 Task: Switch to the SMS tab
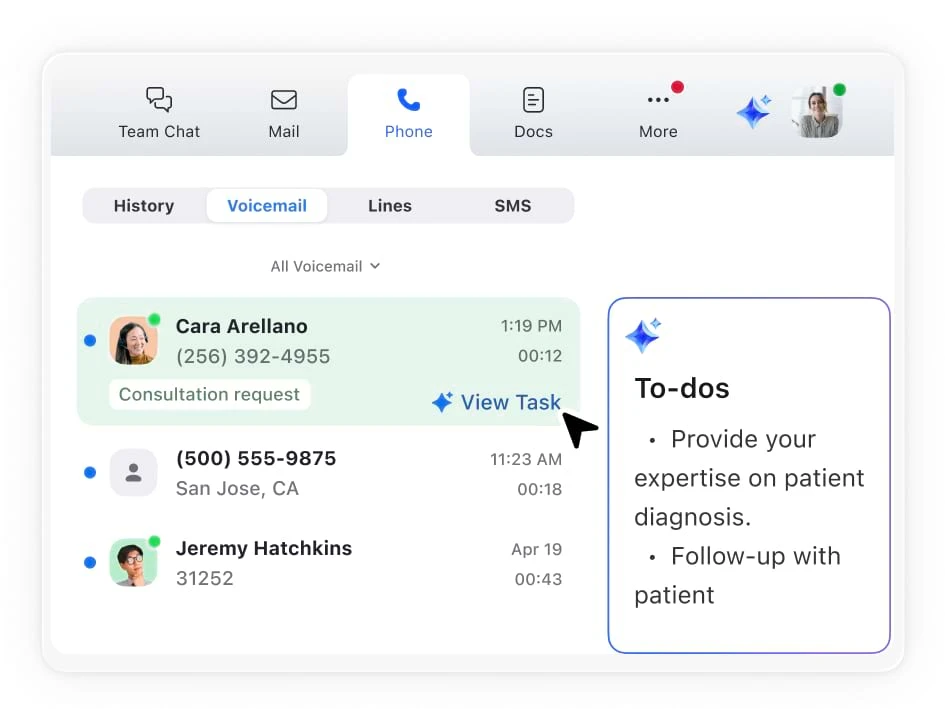[x=512, y=206]
